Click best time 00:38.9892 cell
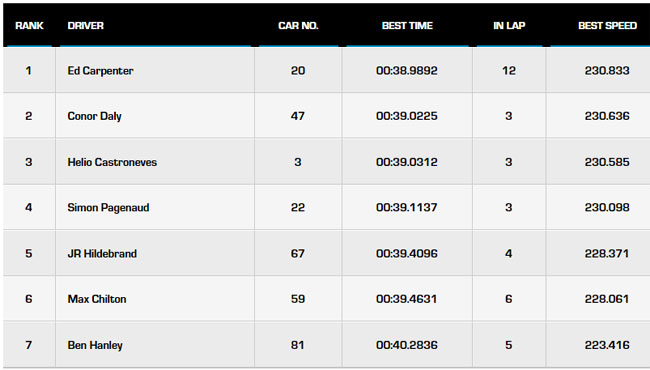 (x=407, y=70)
